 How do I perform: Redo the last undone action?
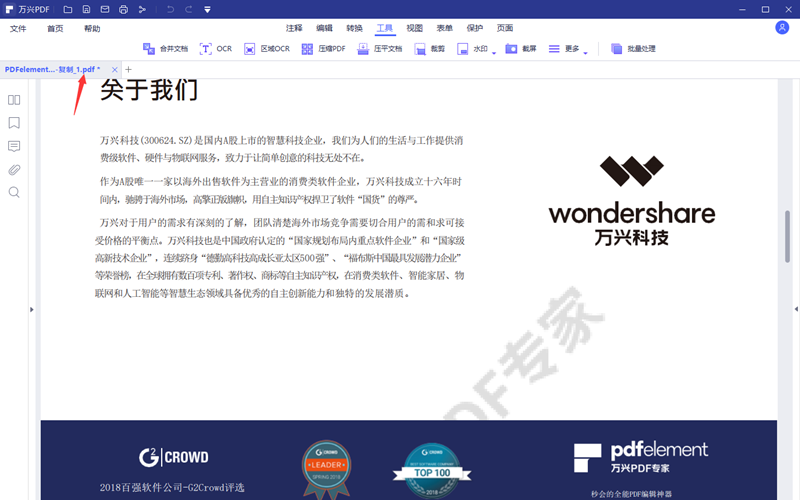[188, 9]
